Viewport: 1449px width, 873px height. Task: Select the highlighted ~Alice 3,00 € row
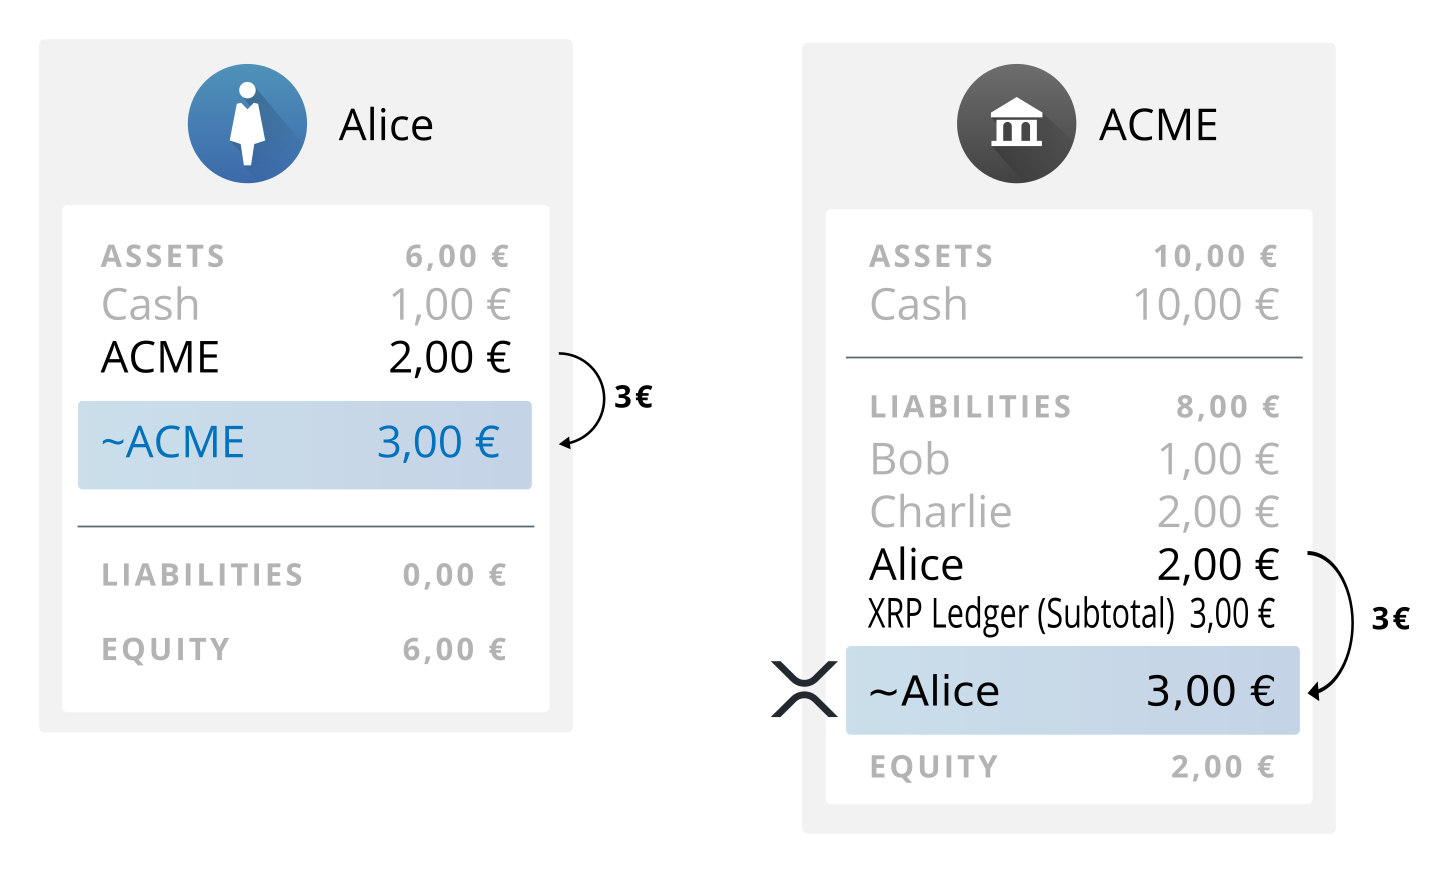1072,690
